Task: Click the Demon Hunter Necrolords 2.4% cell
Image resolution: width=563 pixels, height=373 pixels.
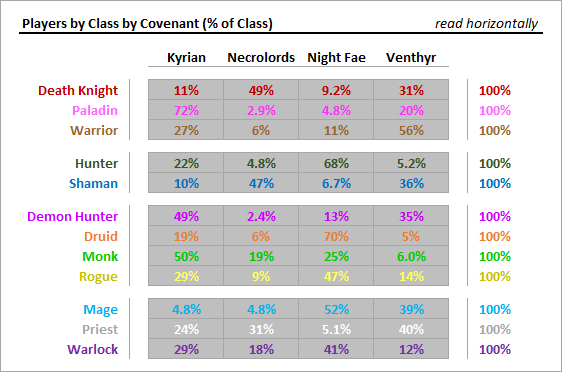Action: click(x=261, y=216)
